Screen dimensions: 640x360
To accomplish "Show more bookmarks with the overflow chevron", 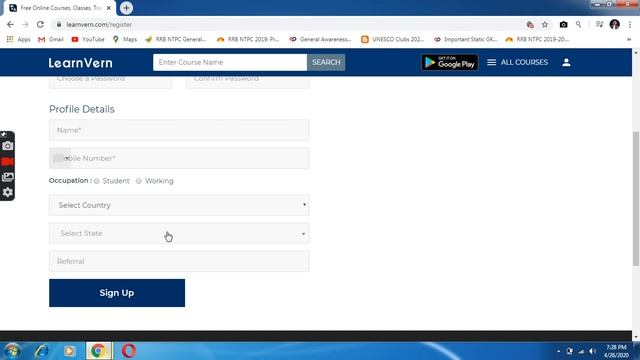I will (x=629, y=39).
